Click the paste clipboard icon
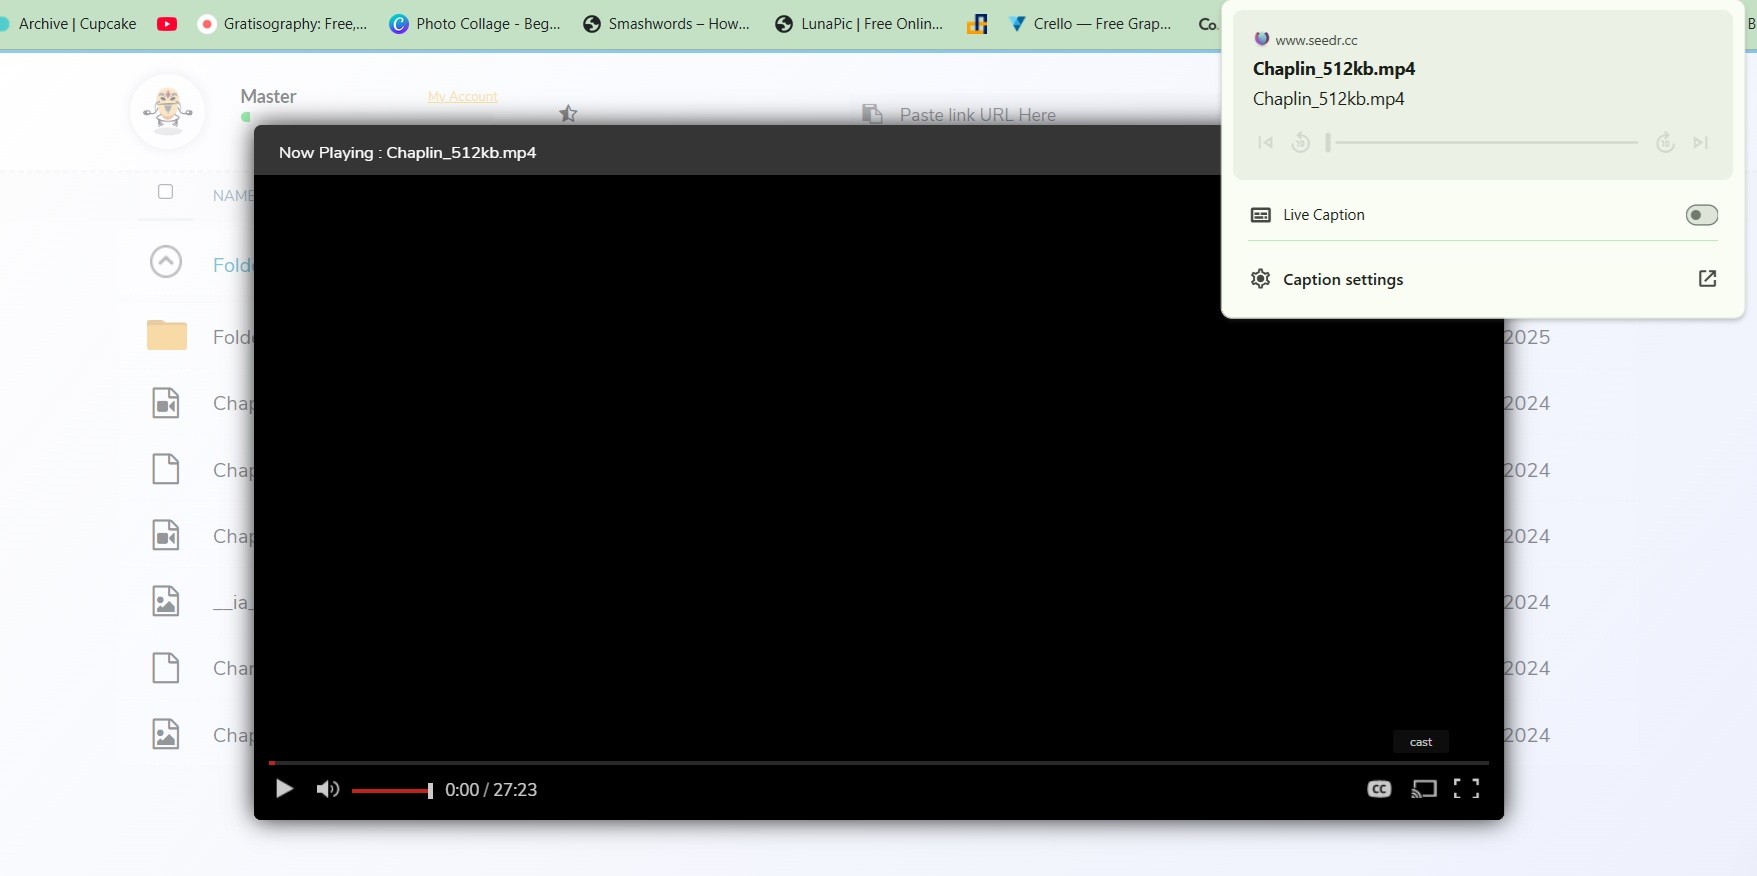 [872, 114]
